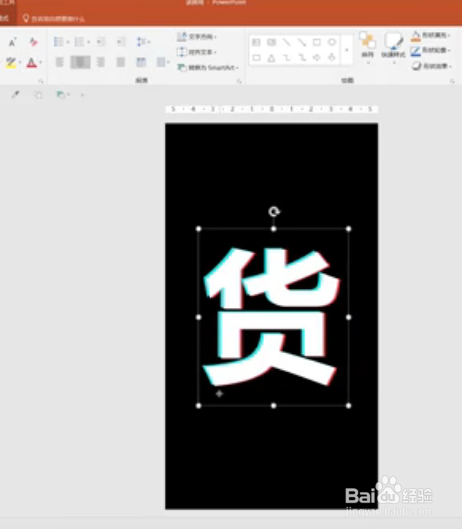Click the bullets list icon
This screenshot has height=529, width=462.
tap(59, 42)
